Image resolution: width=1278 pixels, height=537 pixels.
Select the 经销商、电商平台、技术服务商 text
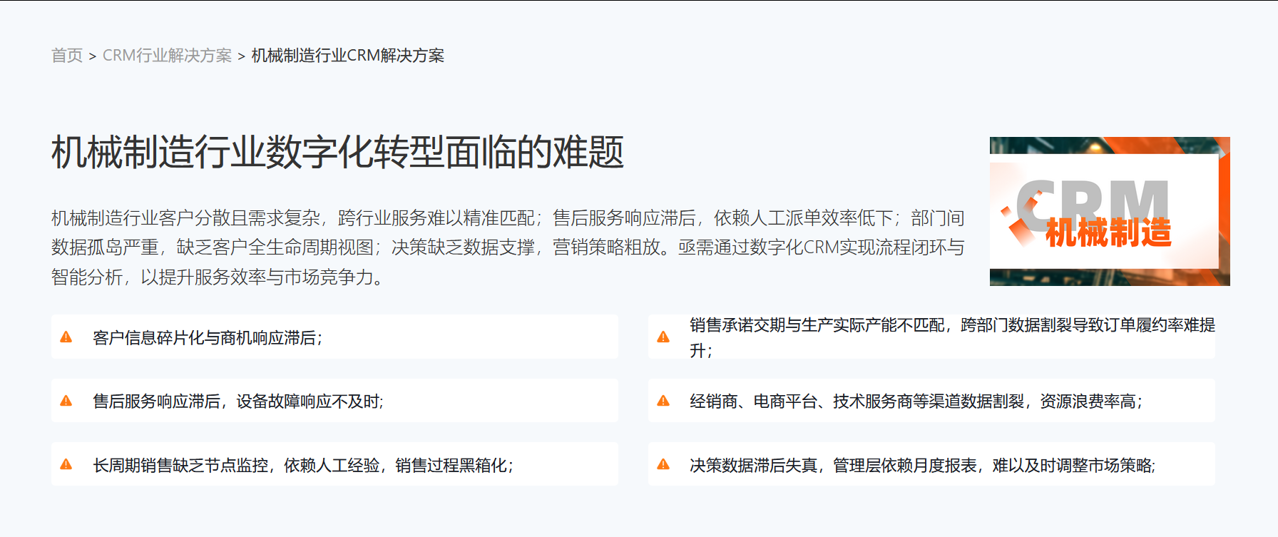[x=915, y=401]
